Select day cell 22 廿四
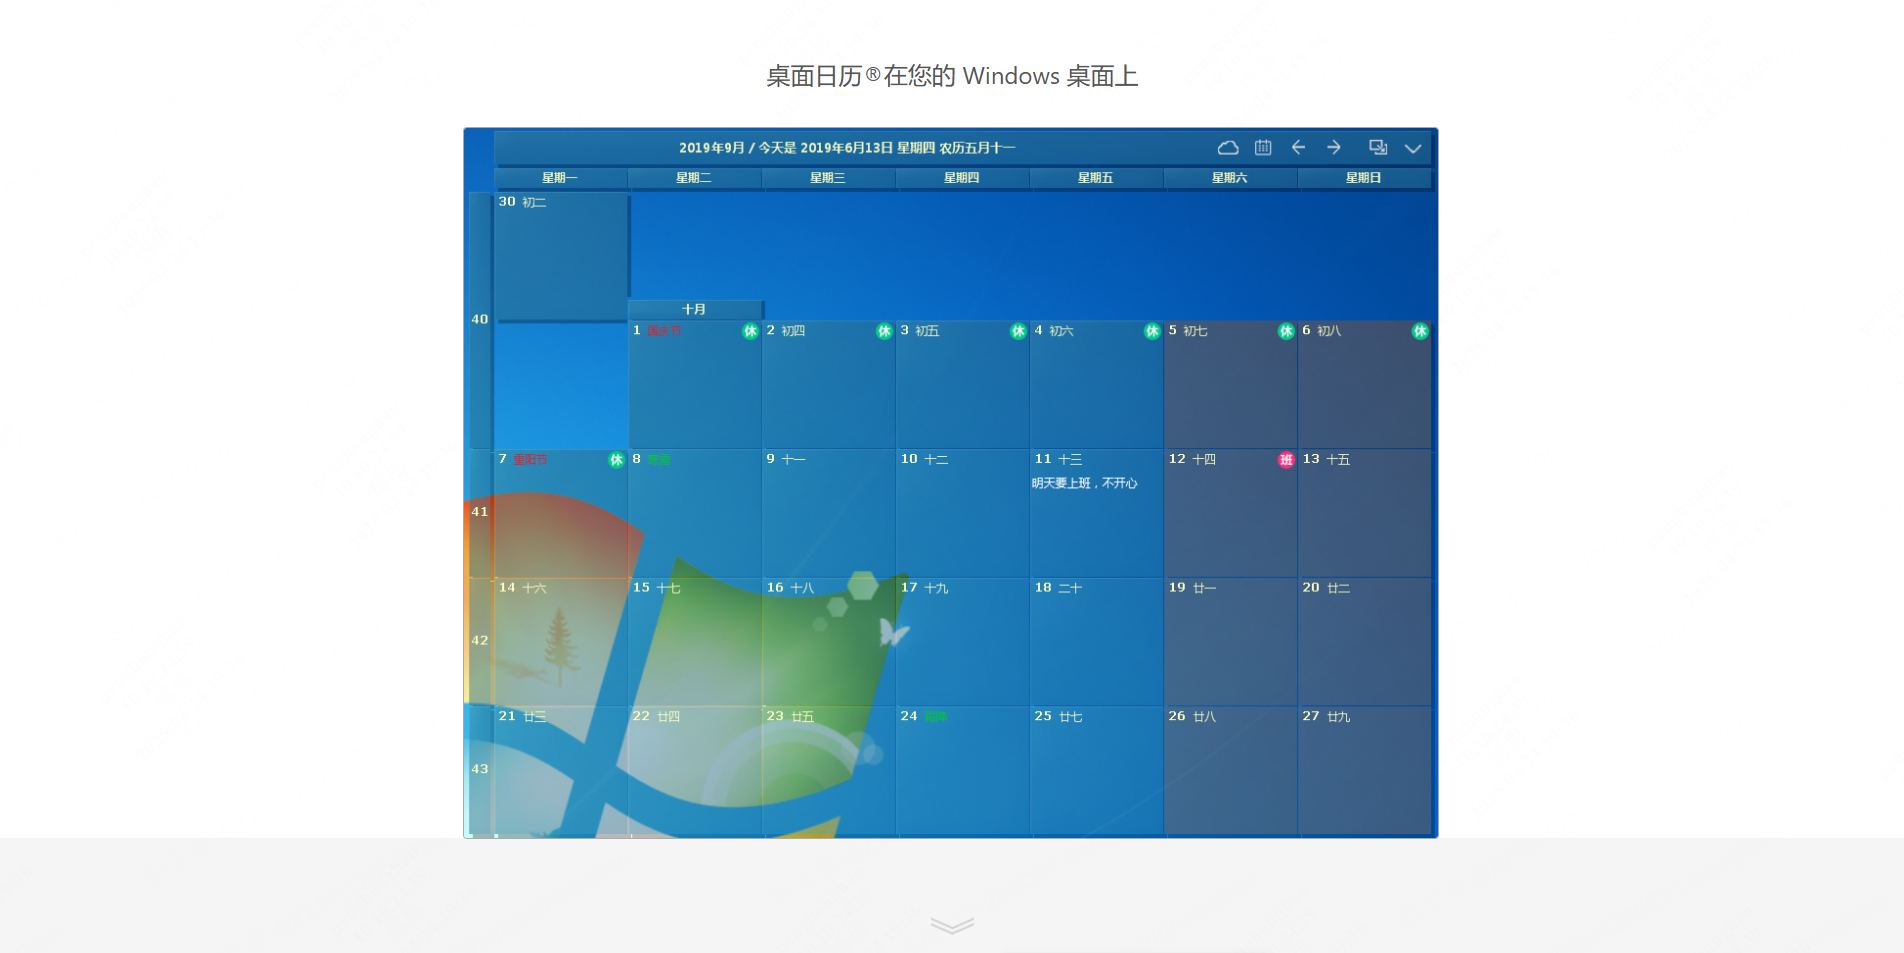Viewport: 1904px width, 953px height. pyautogui.click(x=695, y=771)
